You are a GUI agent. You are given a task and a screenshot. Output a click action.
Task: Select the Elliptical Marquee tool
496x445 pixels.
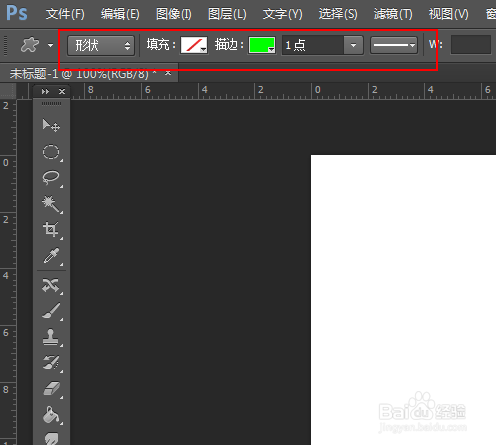pos(51,152)
